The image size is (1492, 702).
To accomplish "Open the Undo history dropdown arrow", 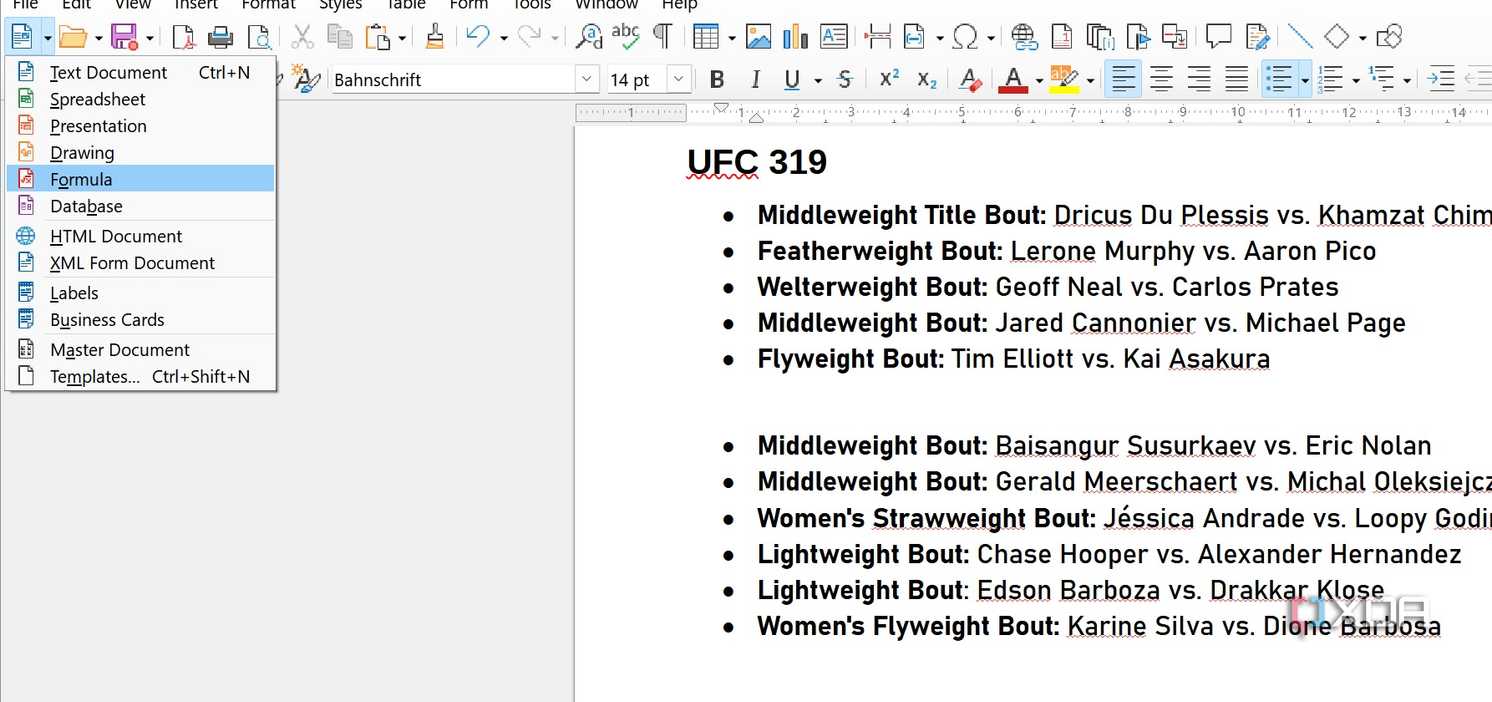I will (504, 39).
